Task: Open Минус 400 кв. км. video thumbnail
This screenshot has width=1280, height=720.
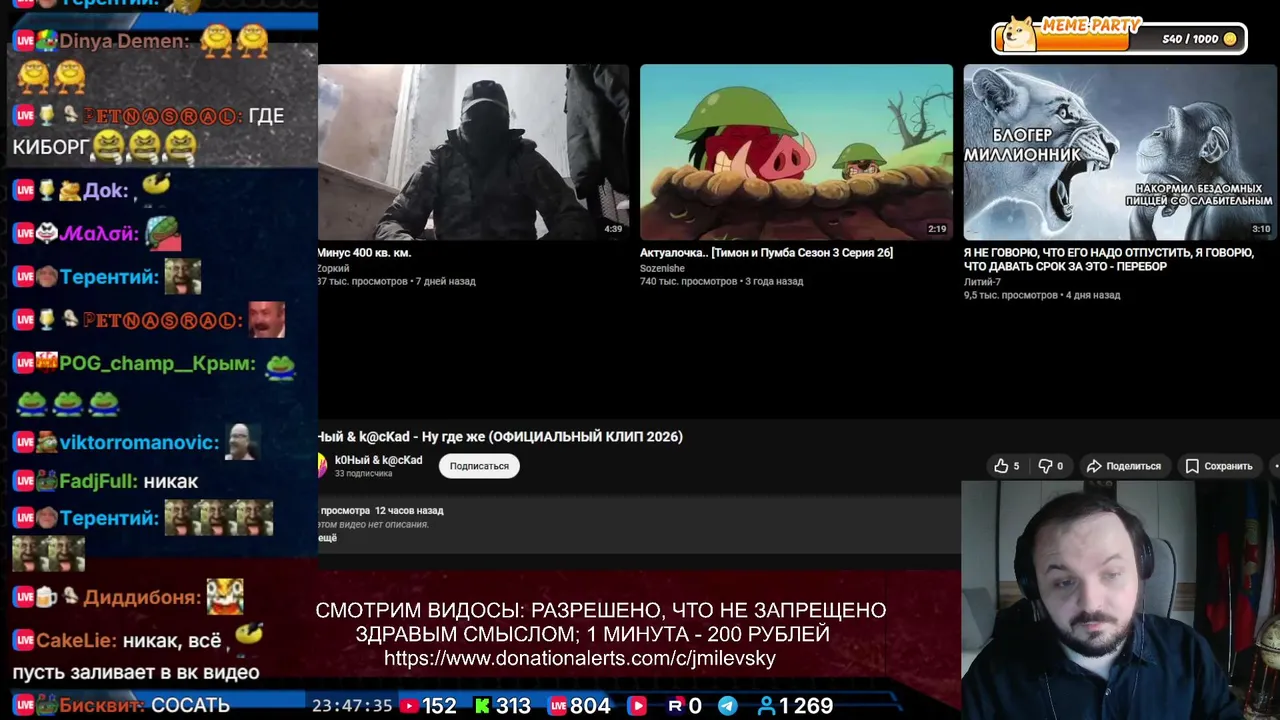Action: (x=473, y=152)
